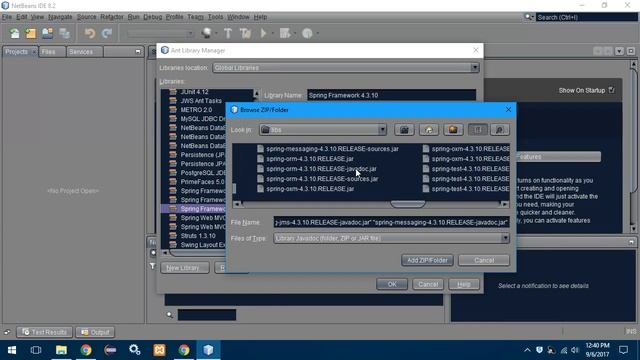The image size is (640, 360).
Task: Open the Navigate menu
Action: (x=60, y=17)
